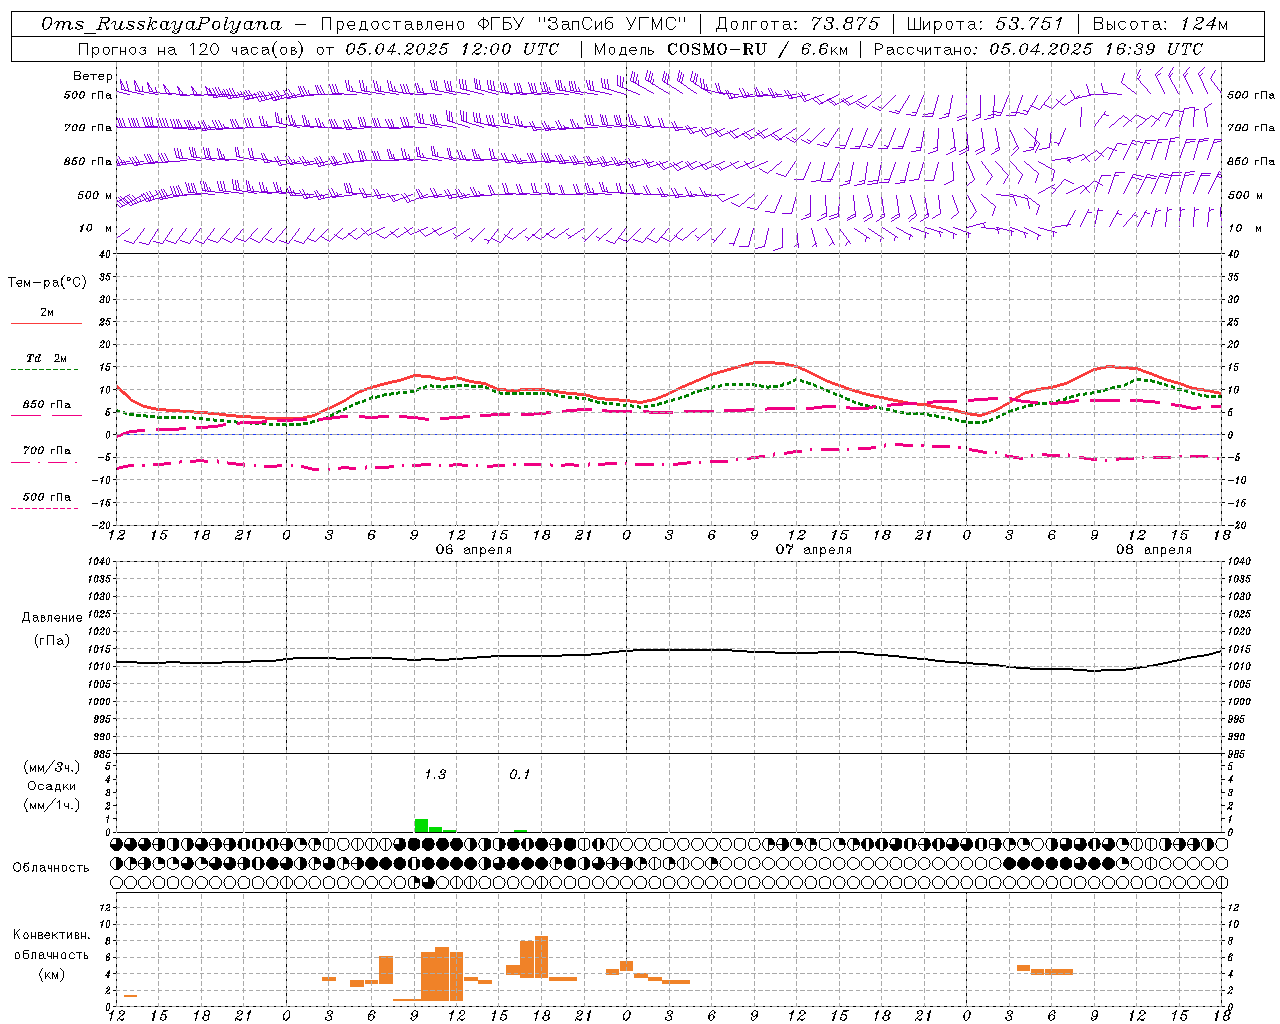Image resolution: width=1280 pixels, height=1024 pixels.
Task: Click the 'Высота: 124м' header entry
Action: click(1160, 24)
